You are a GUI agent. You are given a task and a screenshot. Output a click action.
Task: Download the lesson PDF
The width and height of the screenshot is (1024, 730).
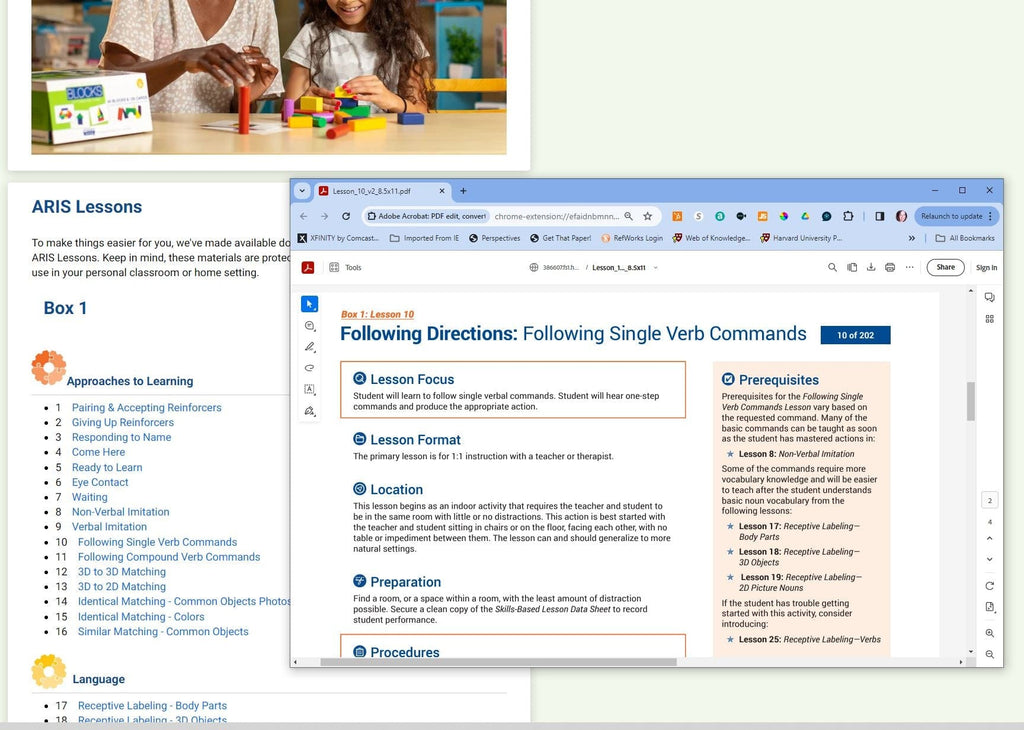pos(871,267)
